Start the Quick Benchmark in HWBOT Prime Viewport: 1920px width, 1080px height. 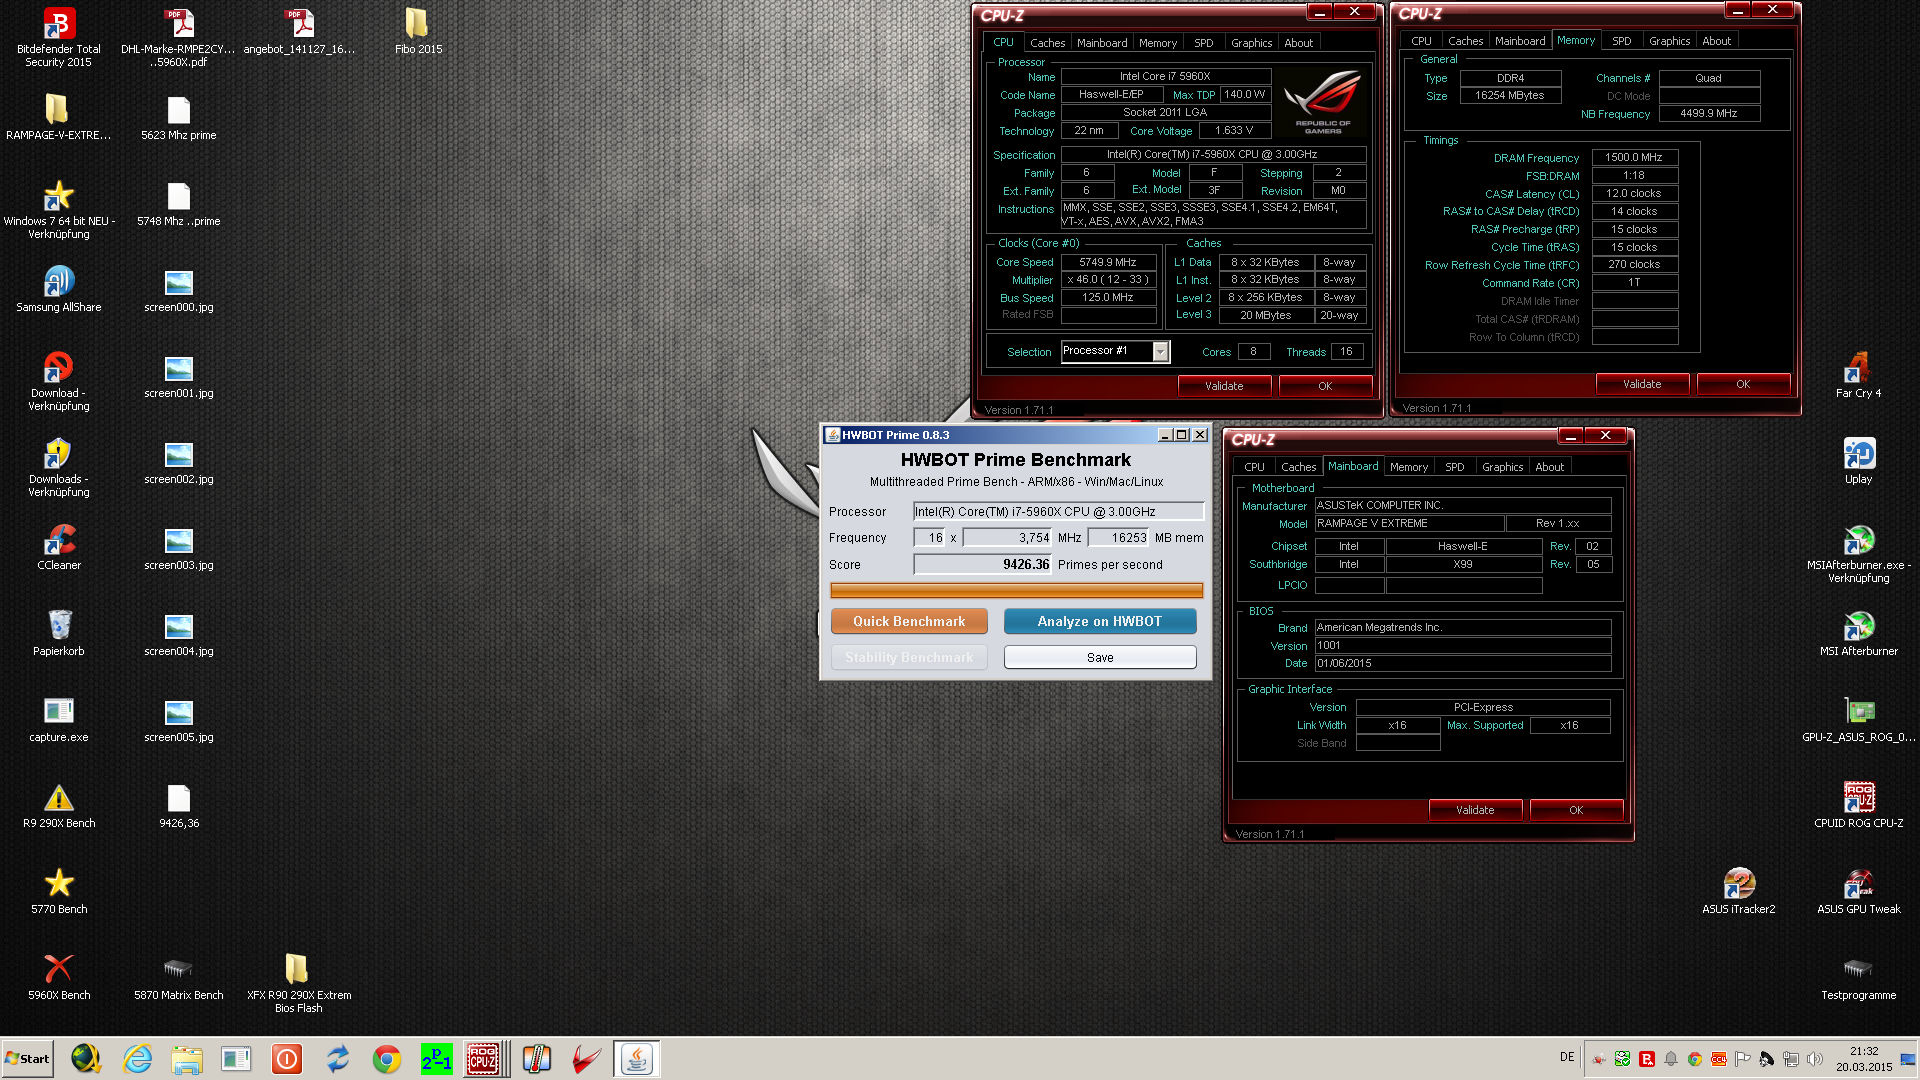tap(909, 621)
